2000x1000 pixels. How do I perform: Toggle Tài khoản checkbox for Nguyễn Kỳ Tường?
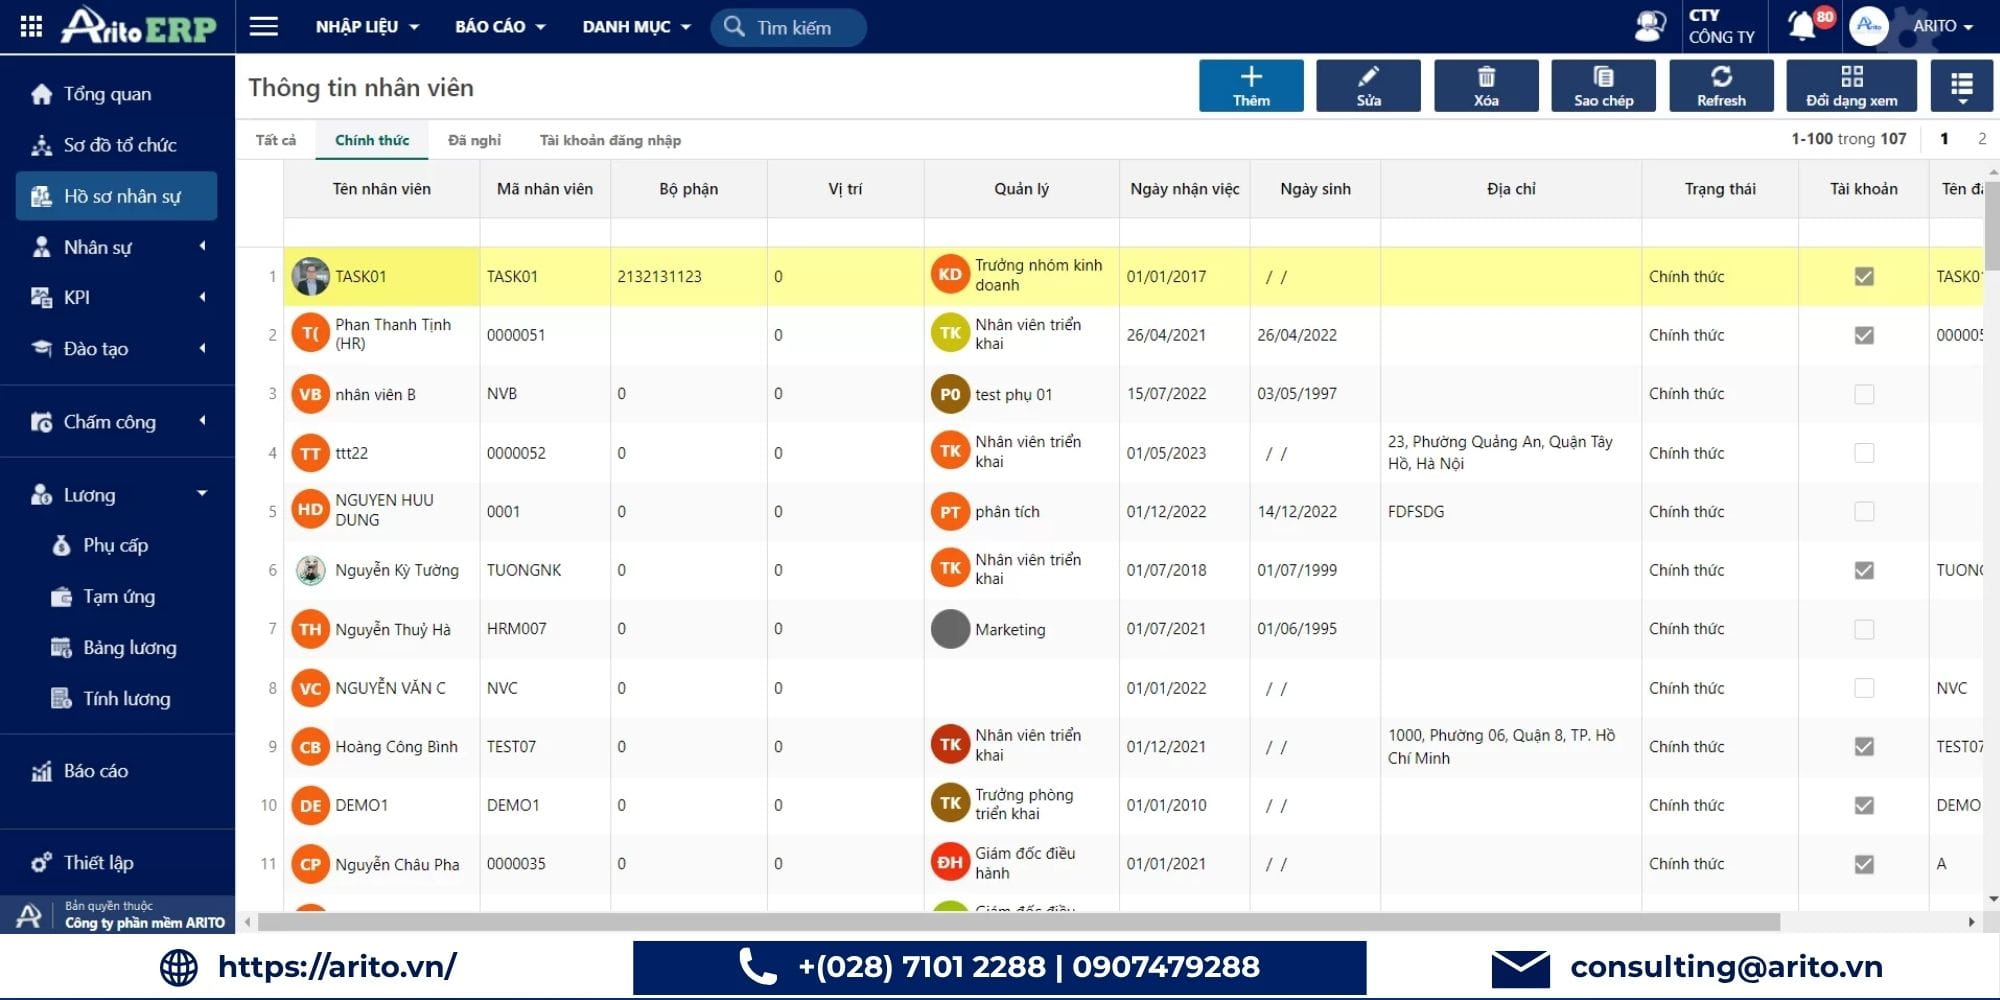coord(1864,570)
